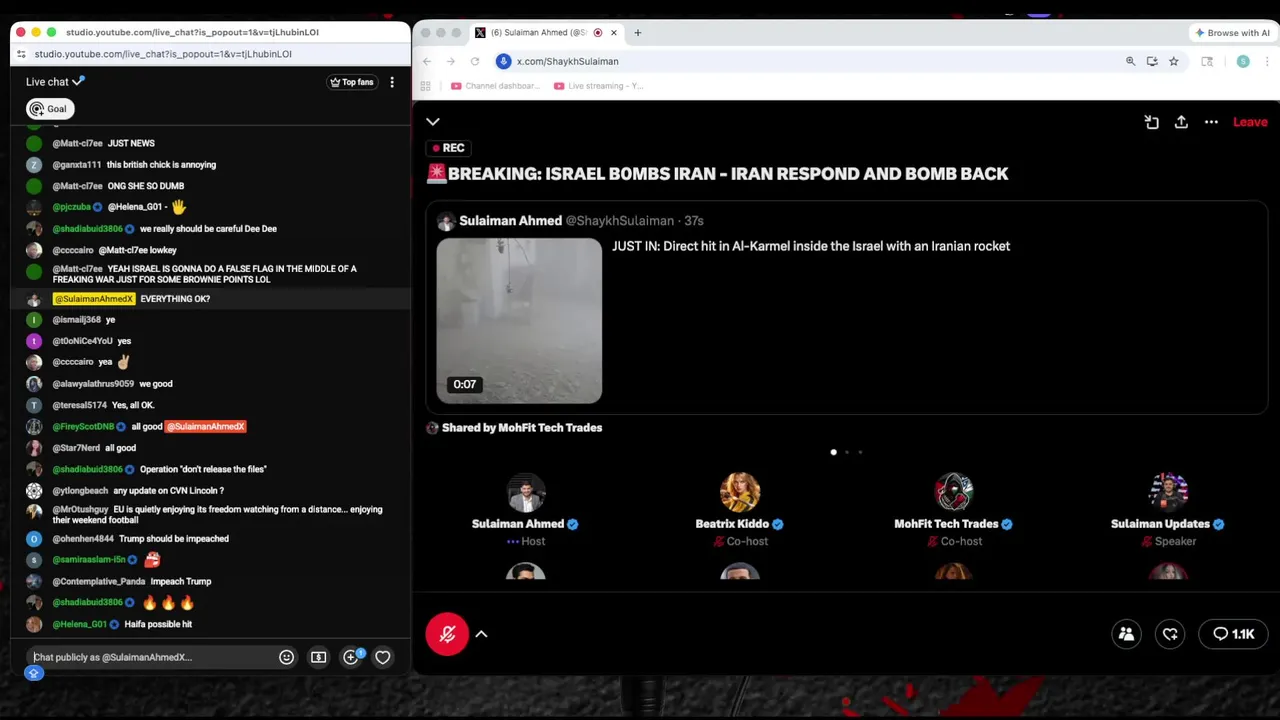
Task: Click the add/poll plus icon in chat bar
Action: pyautogui.click(x=351, y=657)
